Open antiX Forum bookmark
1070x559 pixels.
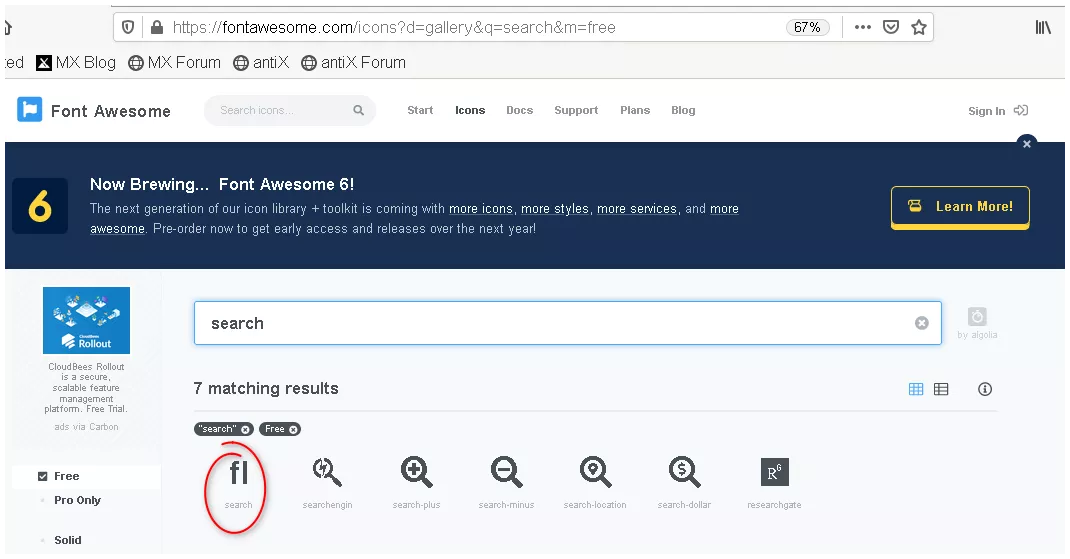coord(353,63)
